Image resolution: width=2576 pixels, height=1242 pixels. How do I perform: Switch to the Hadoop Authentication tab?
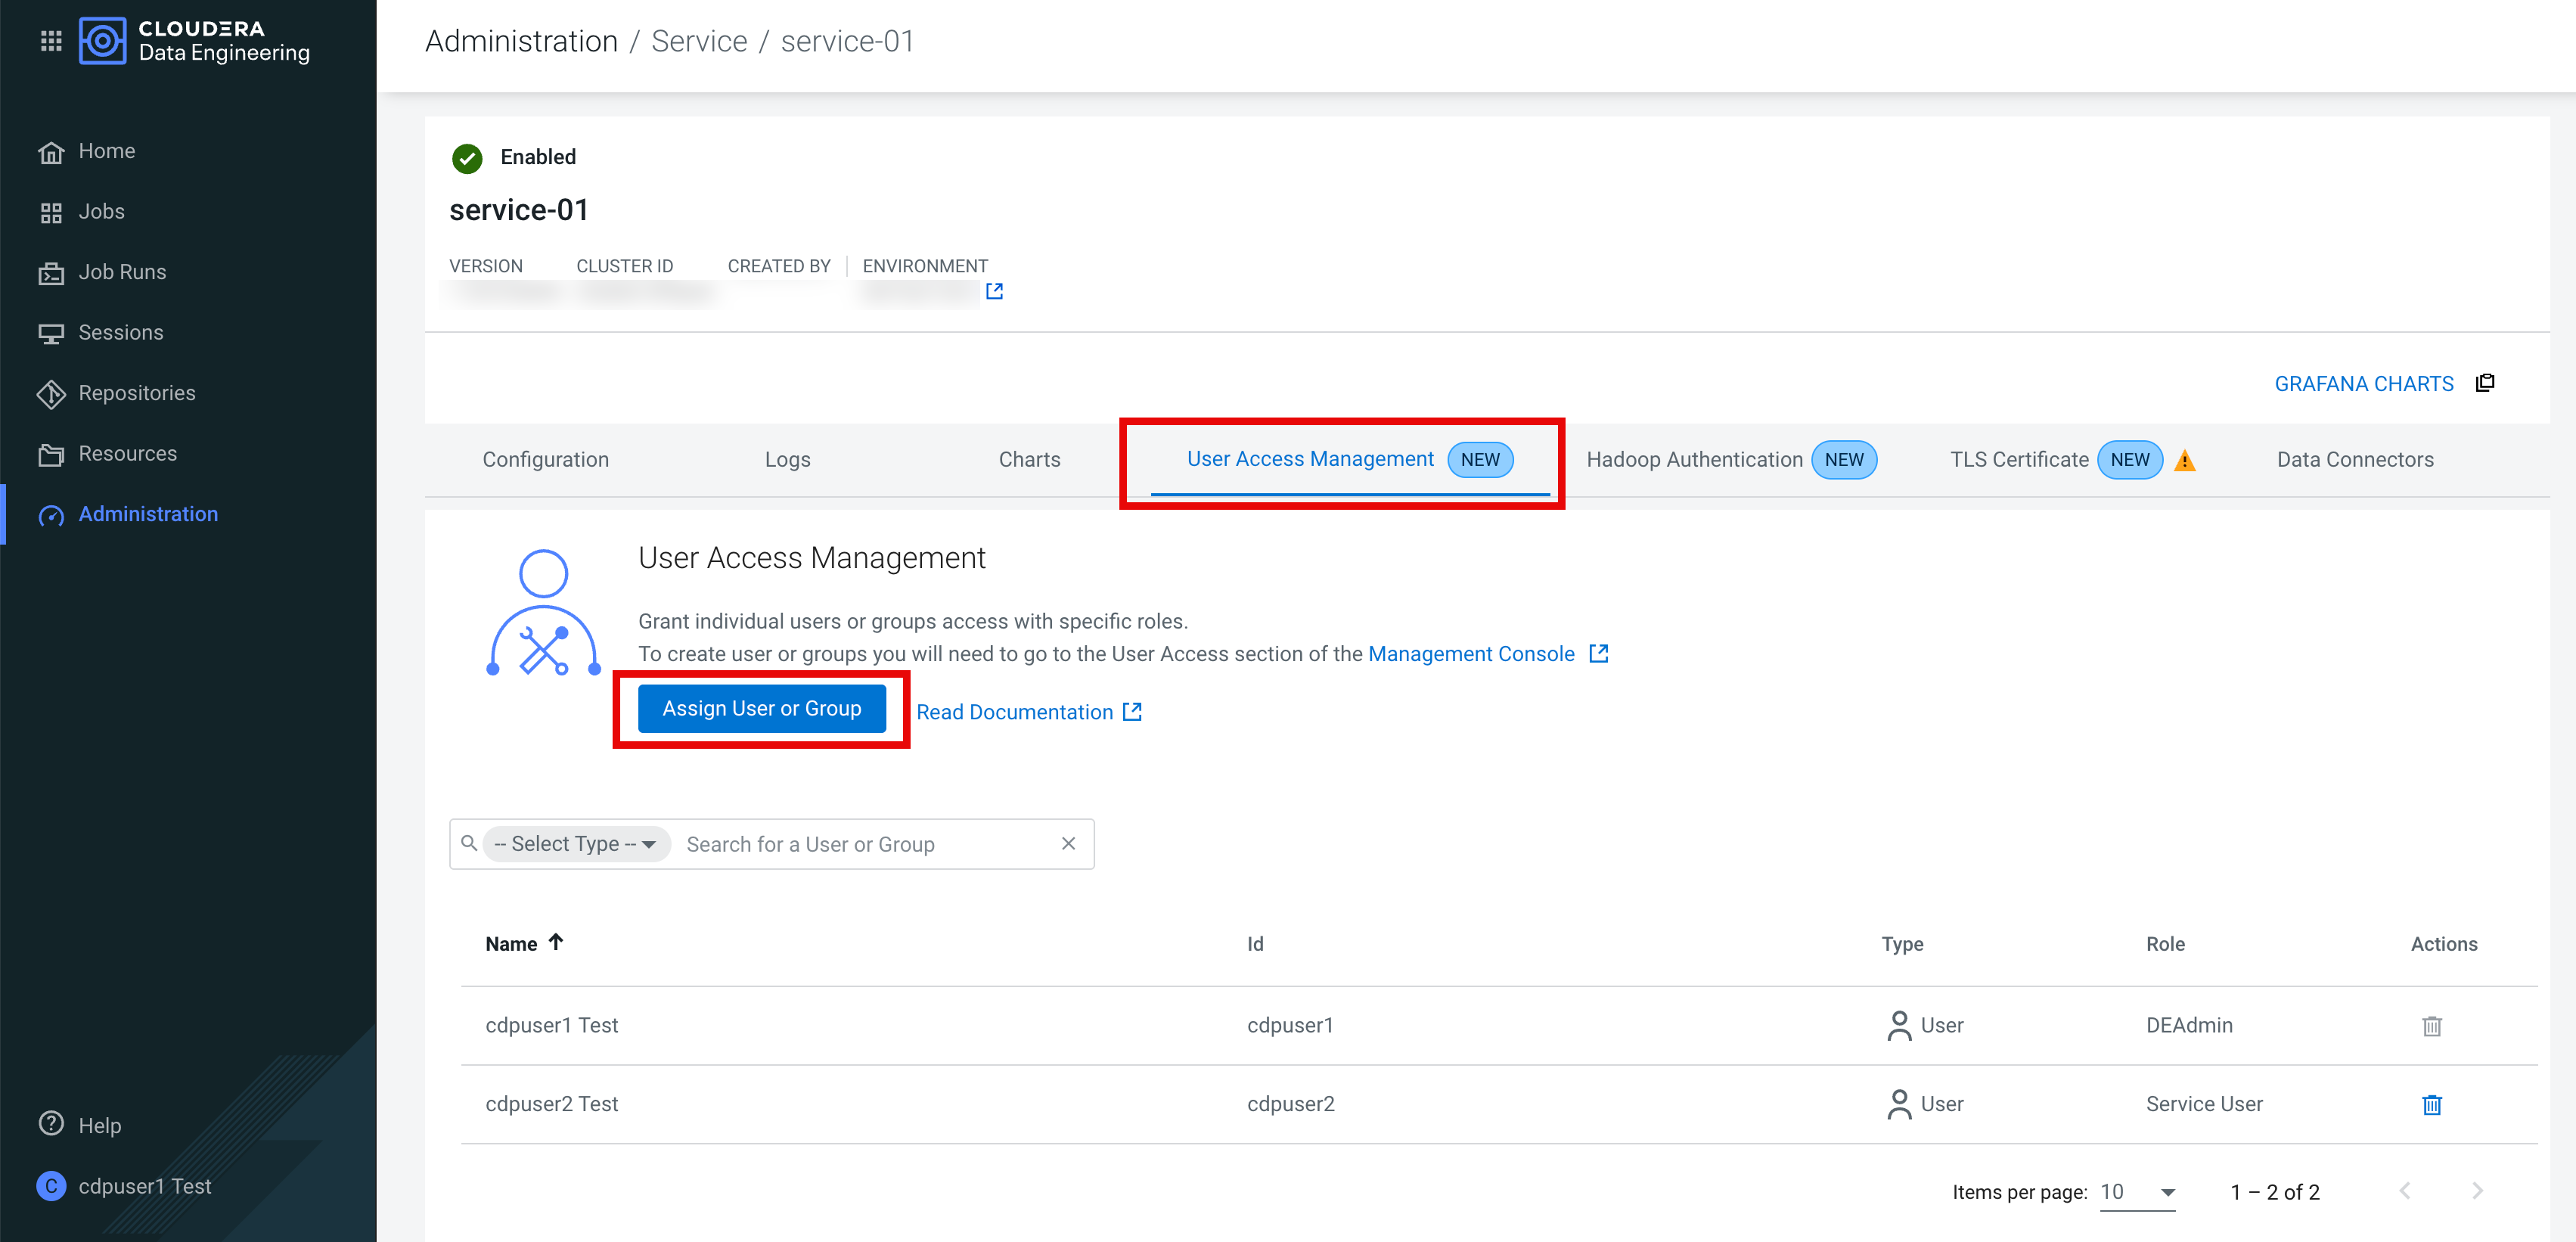coord(1694,459)
